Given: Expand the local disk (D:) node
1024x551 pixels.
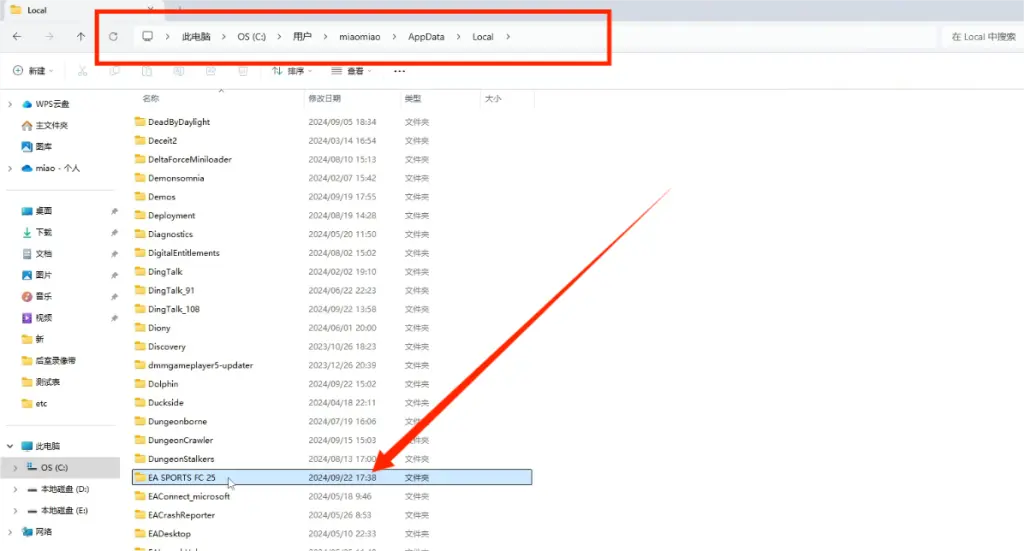Looking at the screenshot, I should (16, 489).
